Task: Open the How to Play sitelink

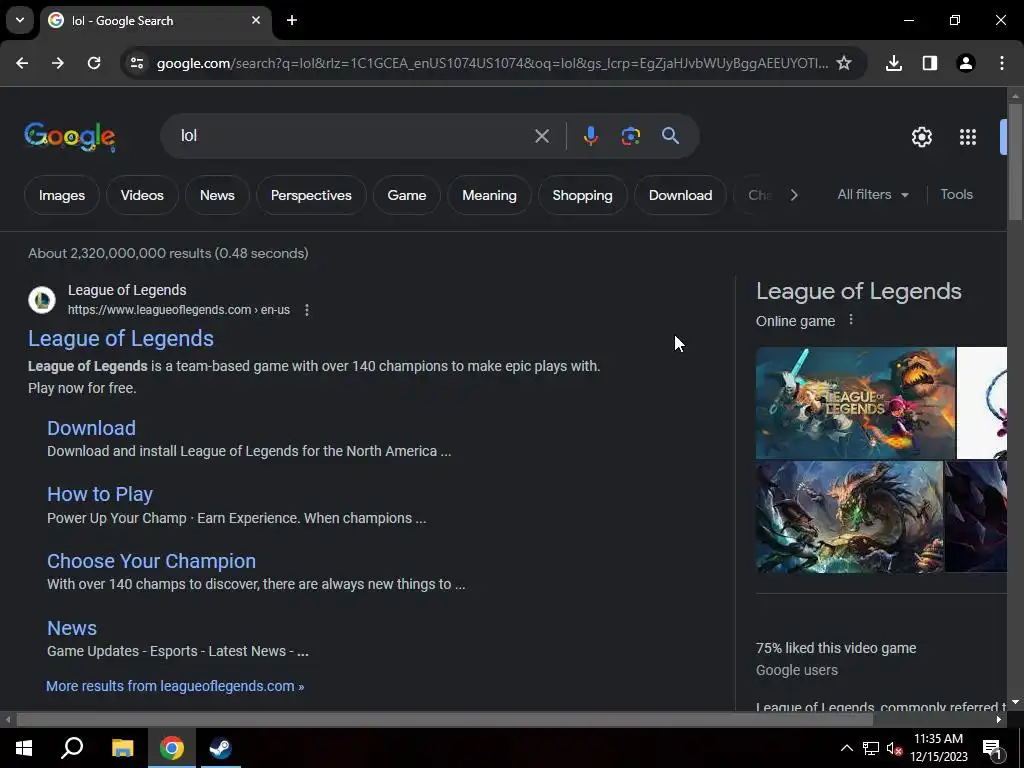Action: 100,494
